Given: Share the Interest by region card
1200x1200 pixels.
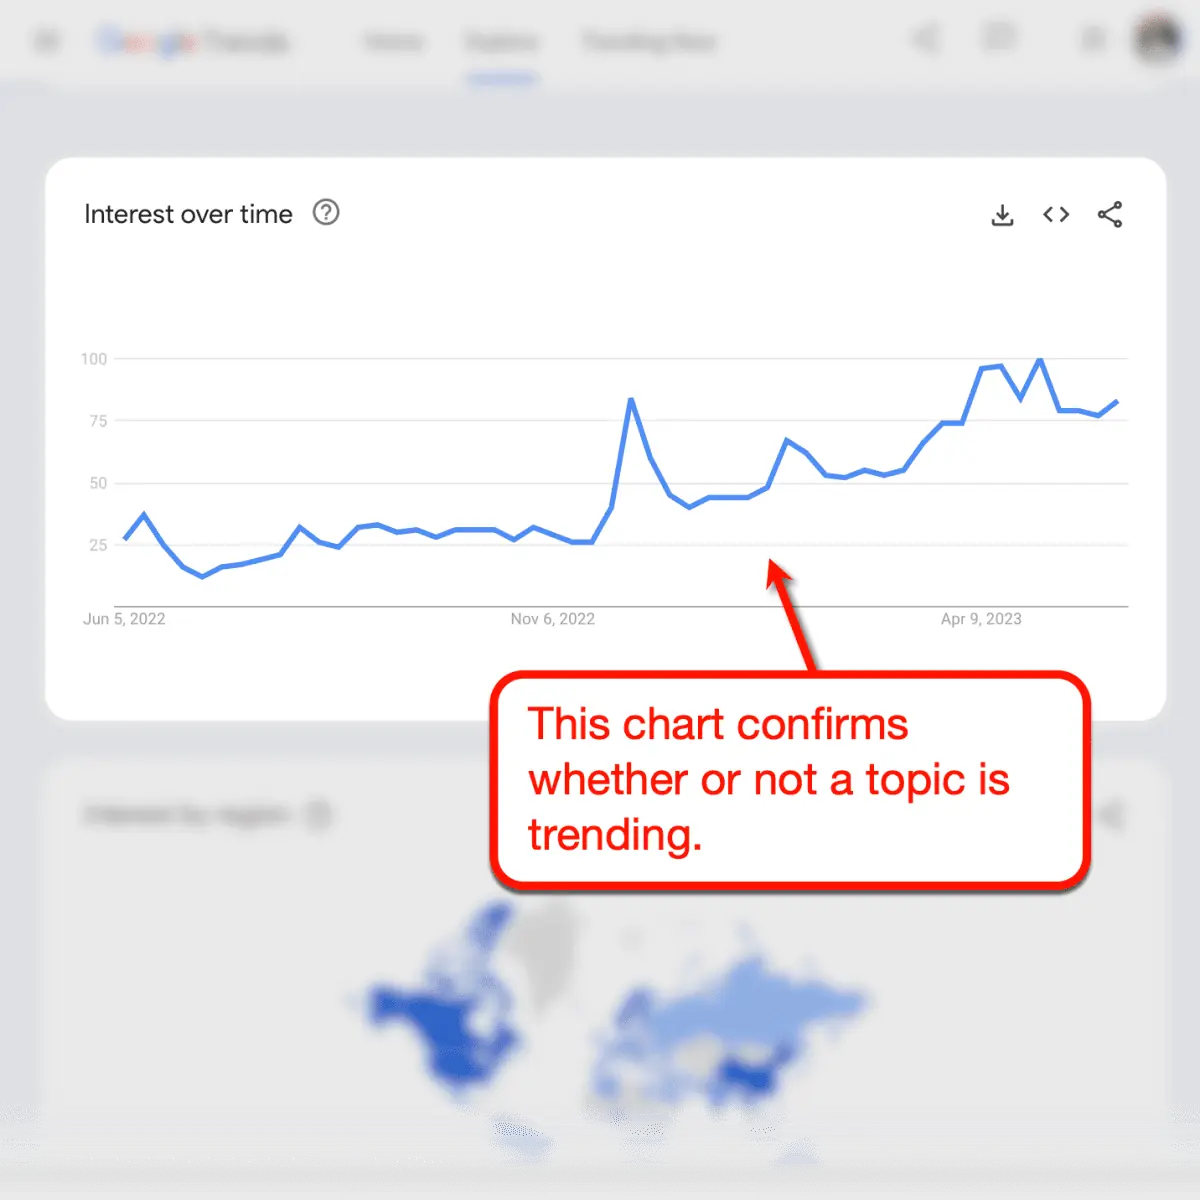Looking at the screenshot, I should 1112,815.
